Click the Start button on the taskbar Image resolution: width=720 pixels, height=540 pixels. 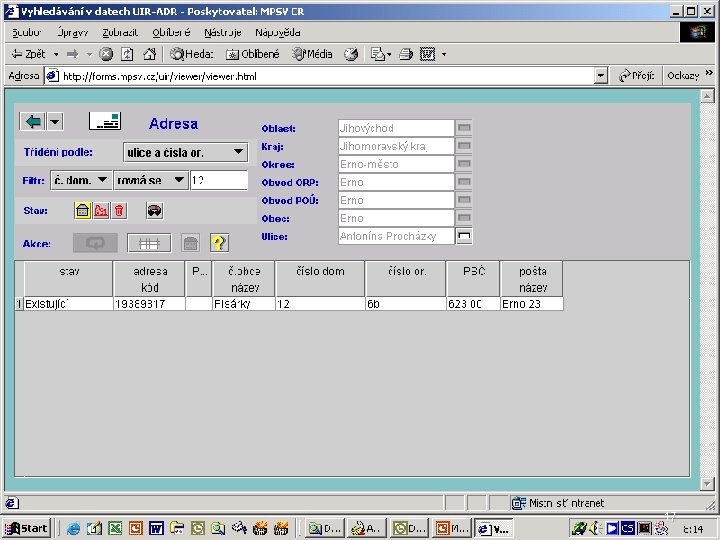(x=27, y=528)
